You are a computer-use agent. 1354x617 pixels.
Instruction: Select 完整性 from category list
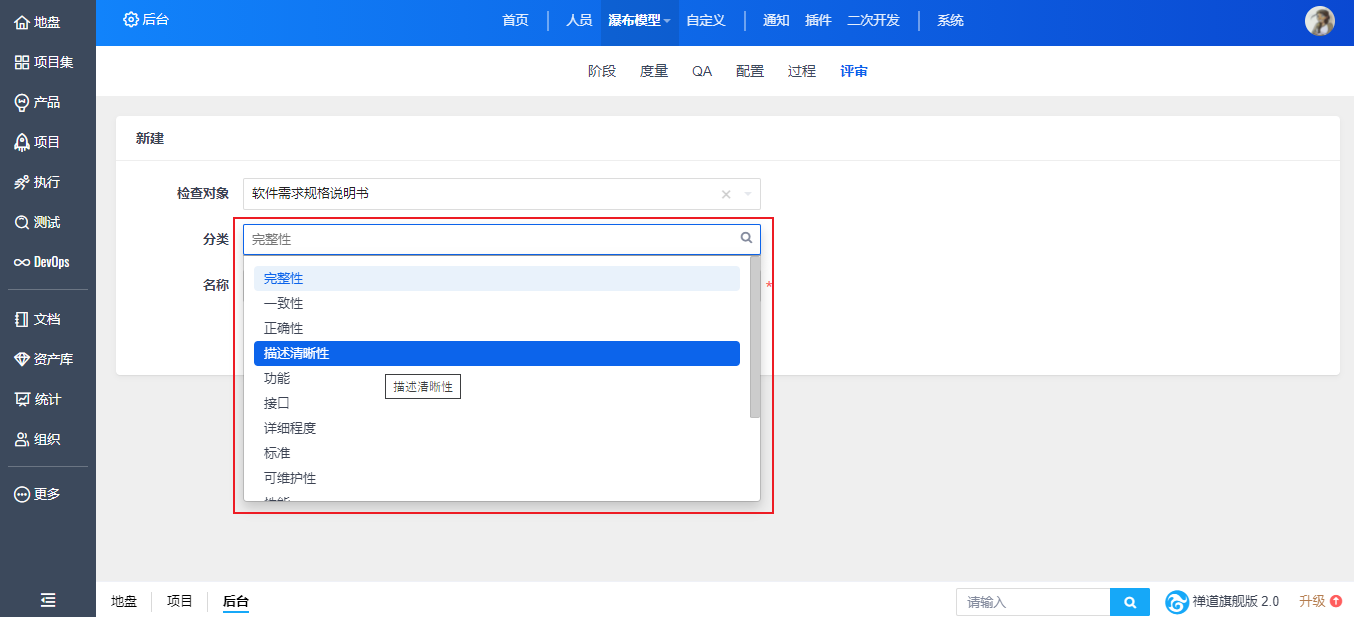coord(497,279)
